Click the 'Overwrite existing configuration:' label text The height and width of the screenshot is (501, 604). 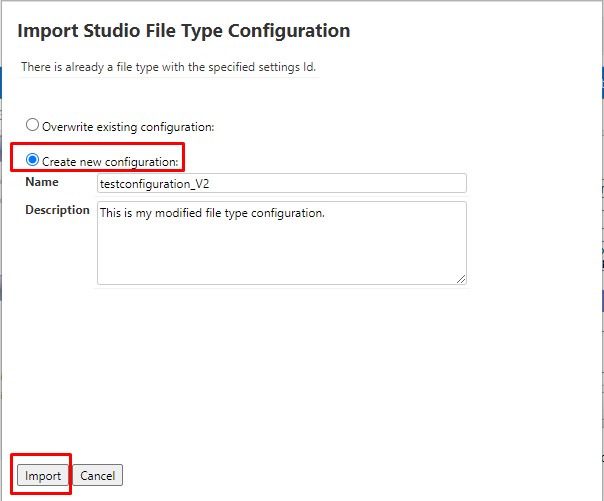128,127
